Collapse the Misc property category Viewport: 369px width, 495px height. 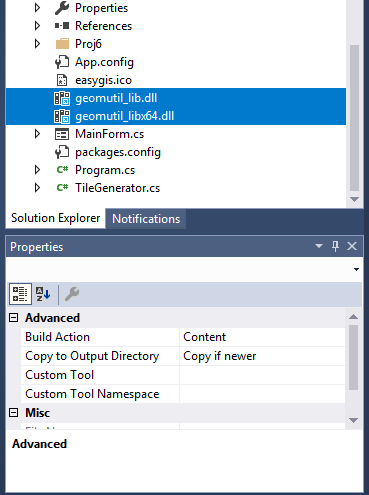pyautogui.click(x=14, y=413)
